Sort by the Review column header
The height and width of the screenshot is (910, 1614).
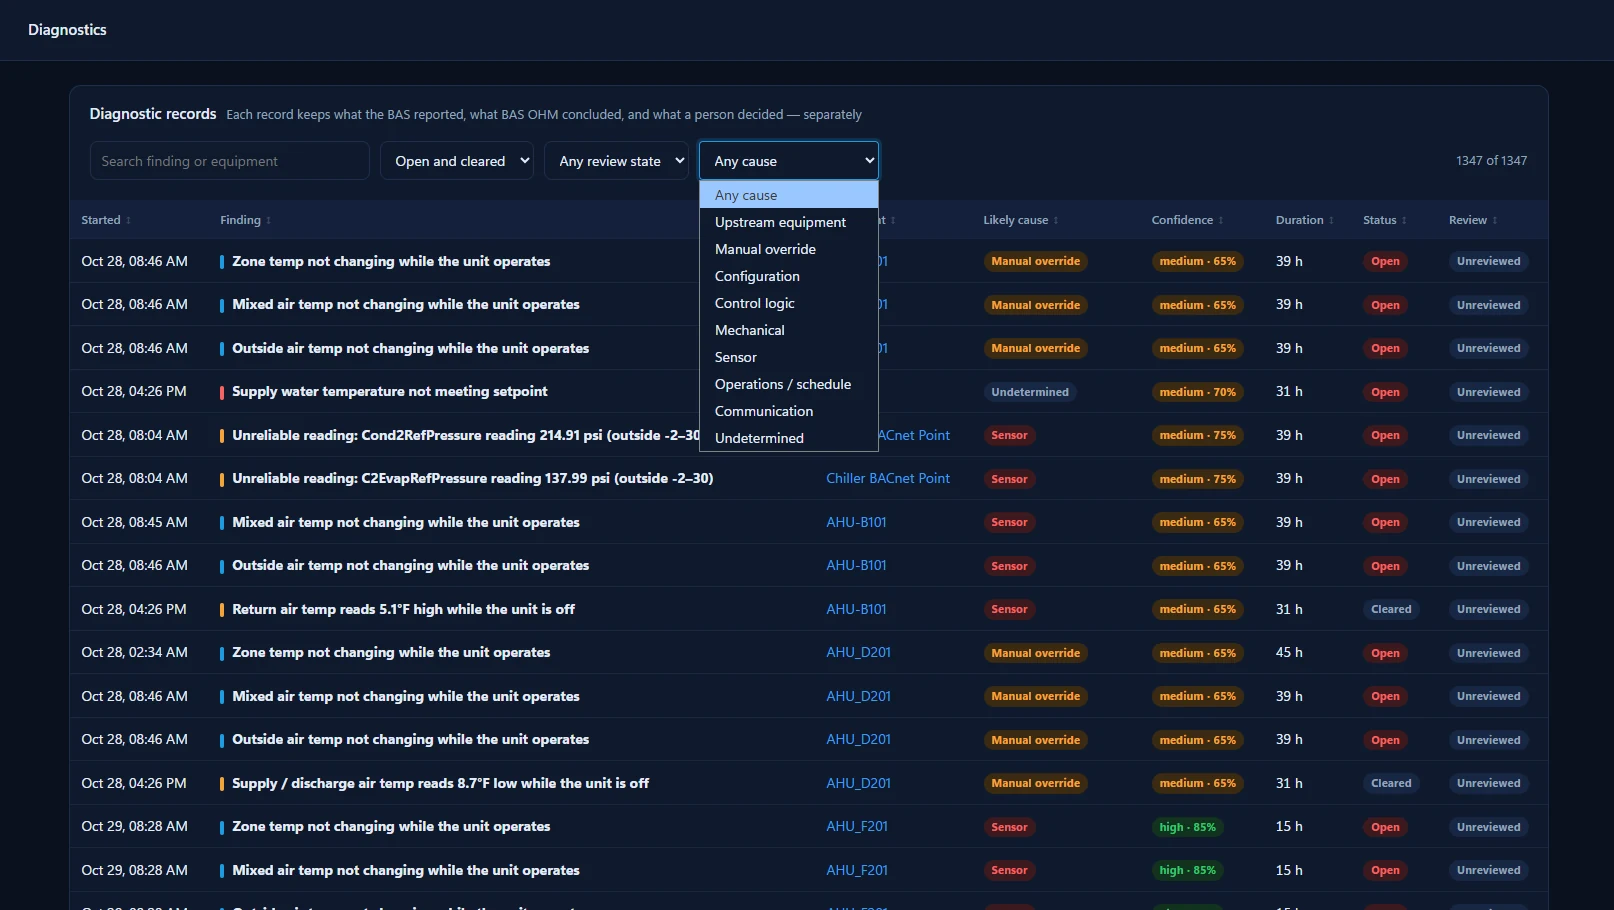[x=1473, y=220]
